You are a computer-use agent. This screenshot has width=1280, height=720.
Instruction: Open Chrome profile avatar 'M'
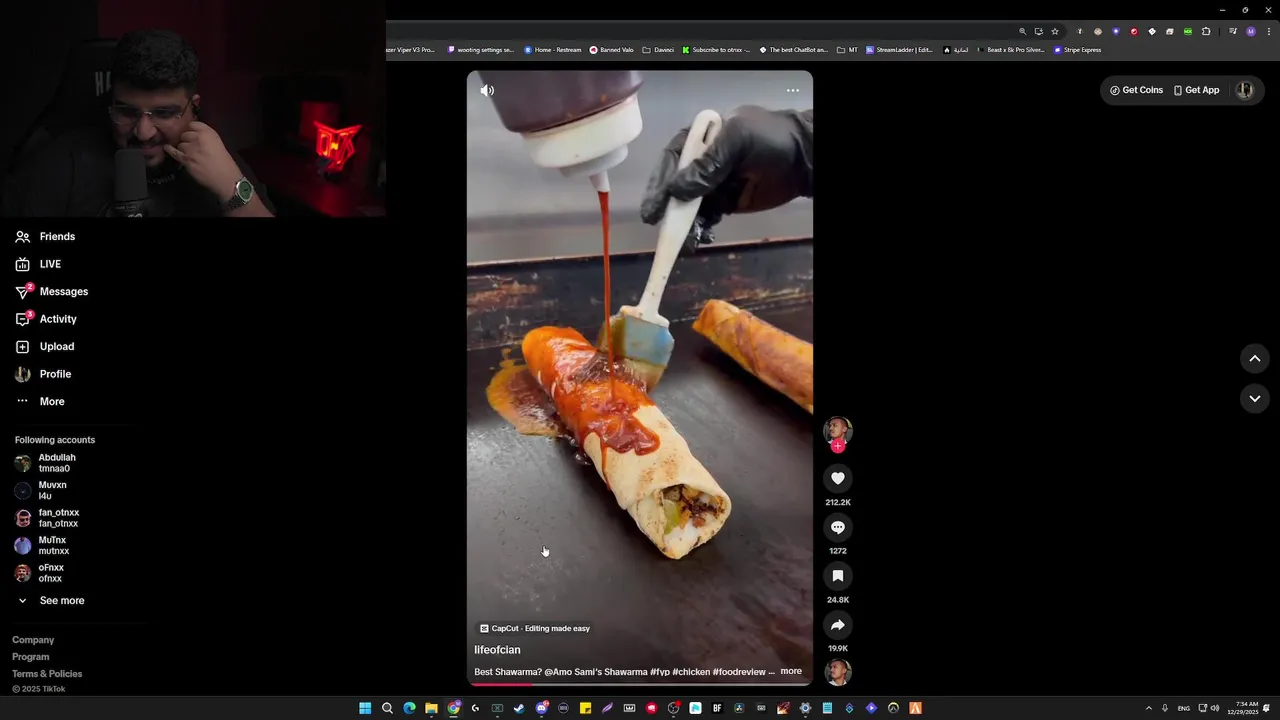coord(1250,31)
